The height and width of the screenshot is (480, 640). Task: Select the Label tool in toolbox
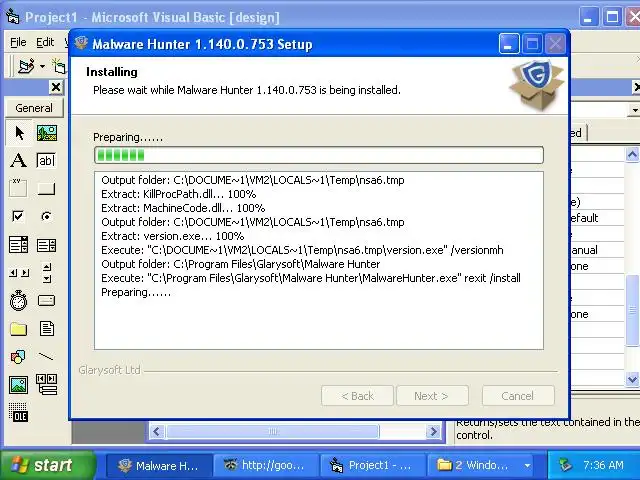coord(19,161)
